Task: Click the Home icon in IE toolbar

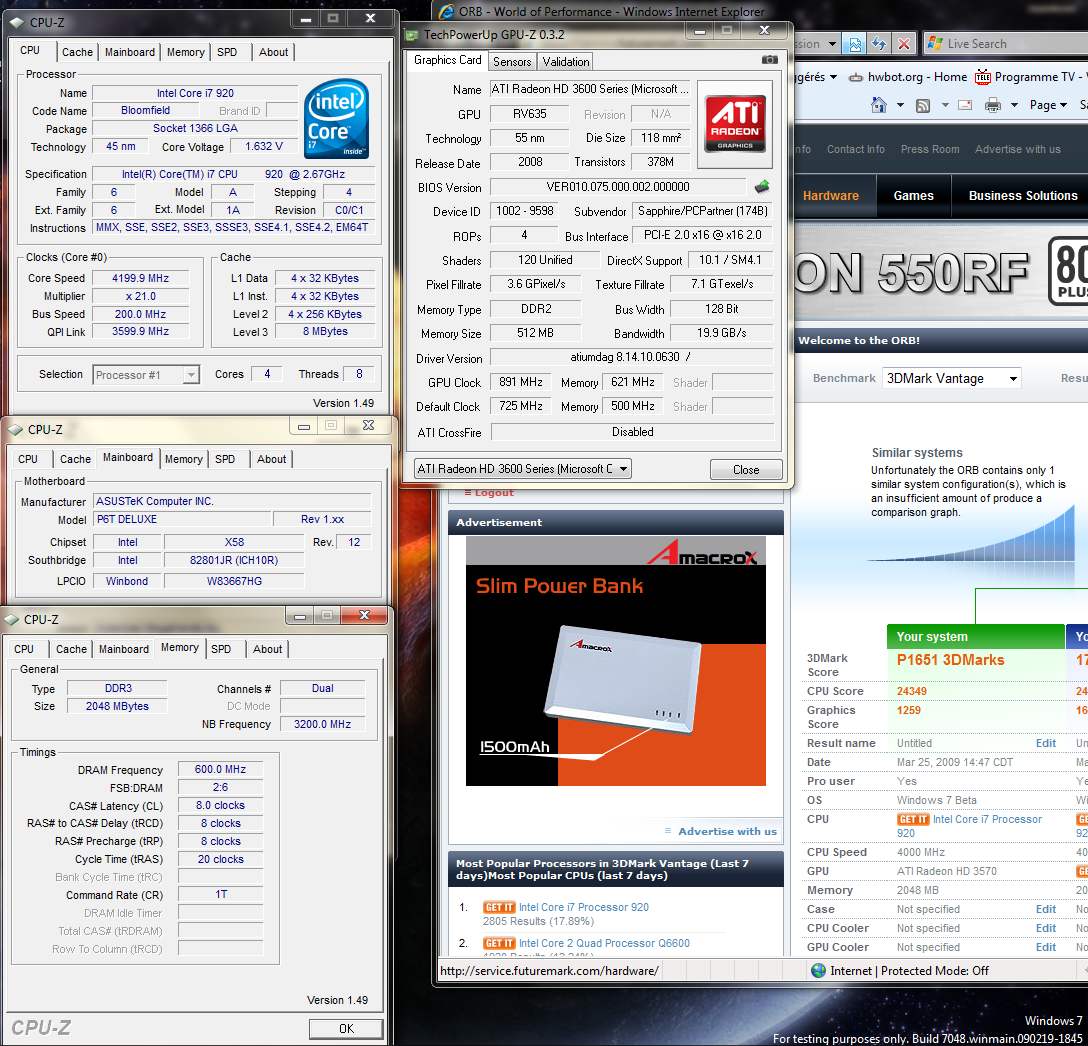Action: coord(878,105)
